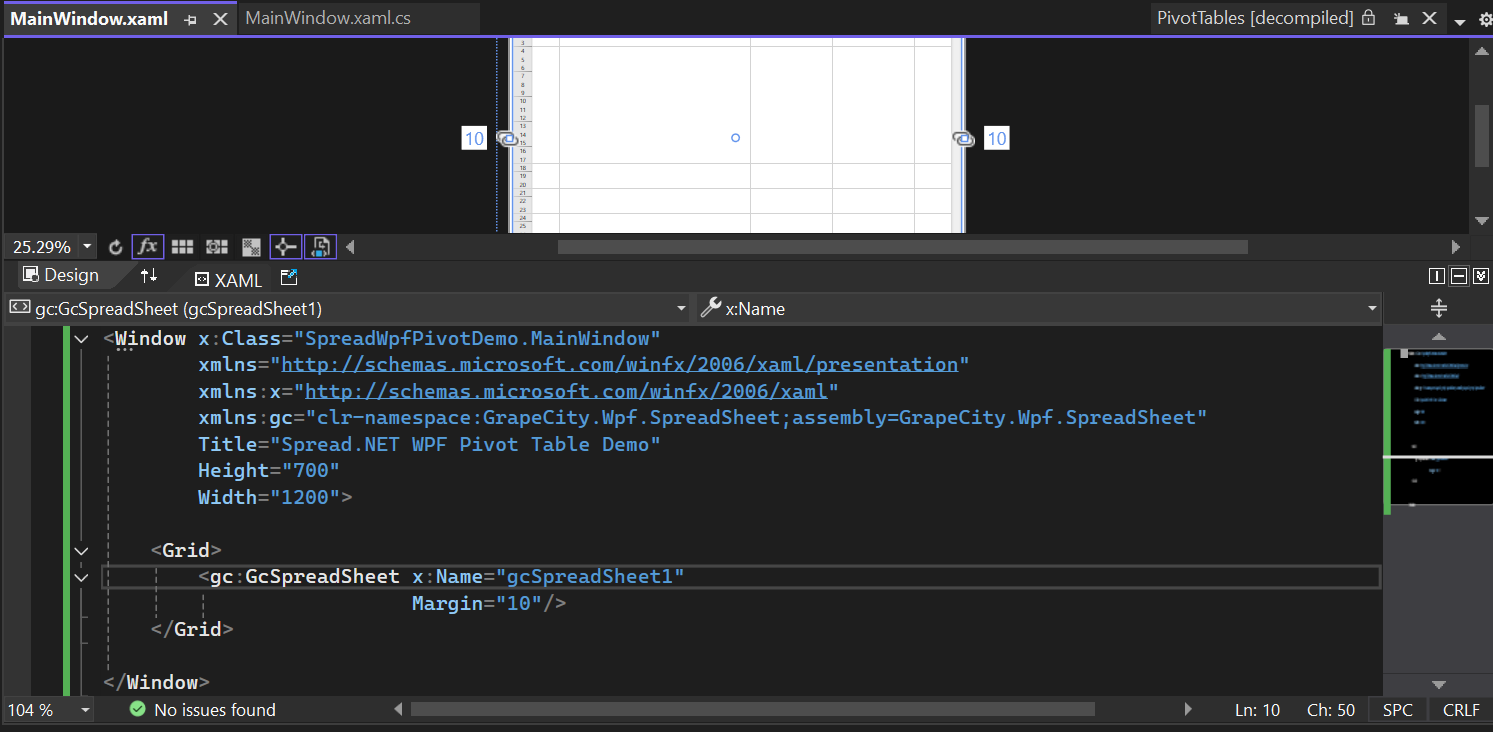This screenshot has width=1493, height=732.
Task: Open the MainWindow.xaml.cs tab
Action: point(328,18)
